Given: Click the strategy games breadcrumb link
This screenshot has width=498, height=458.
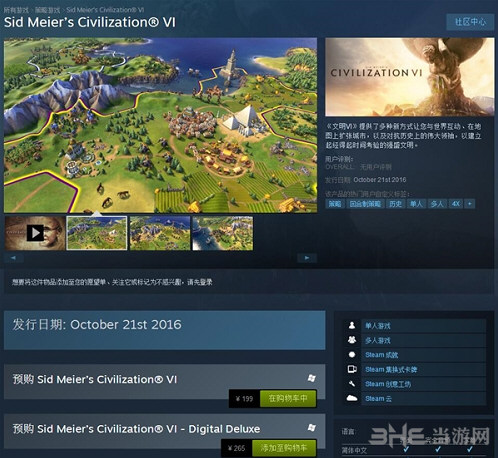Looking at the screenshot, I should [x=48, y=10].
